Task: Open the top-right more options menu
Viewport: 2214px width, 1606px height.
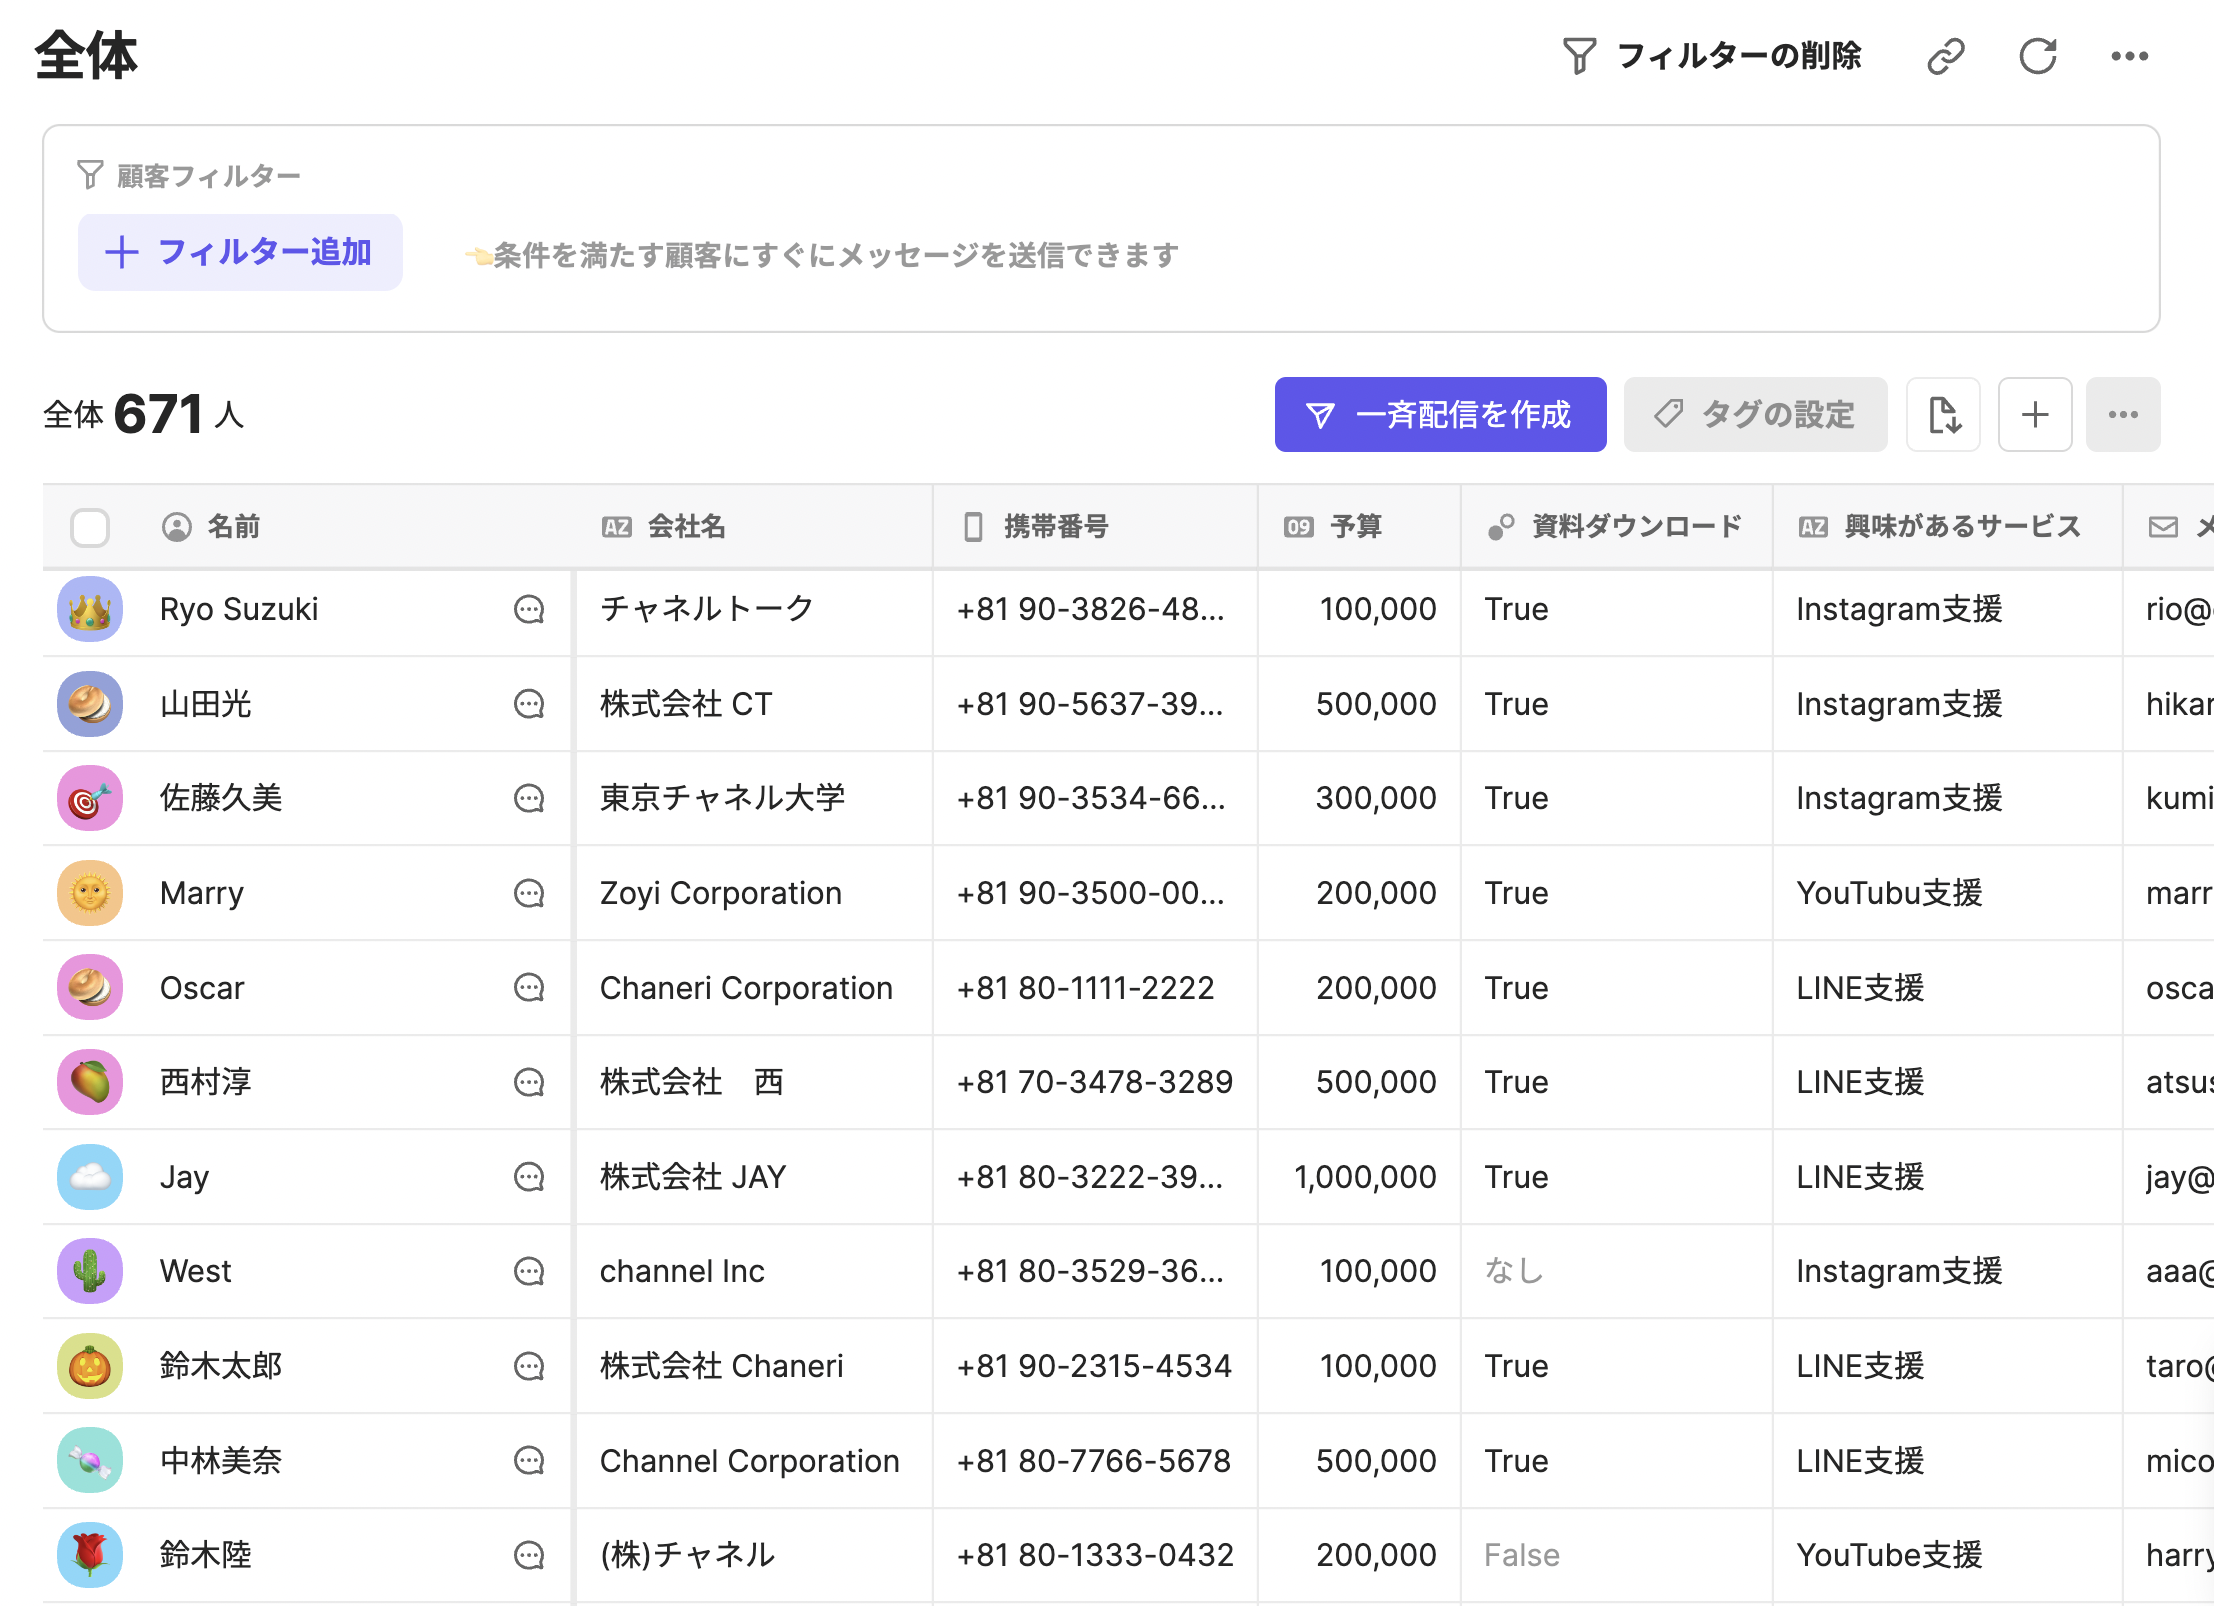Action: click(x=2129, y=56)
